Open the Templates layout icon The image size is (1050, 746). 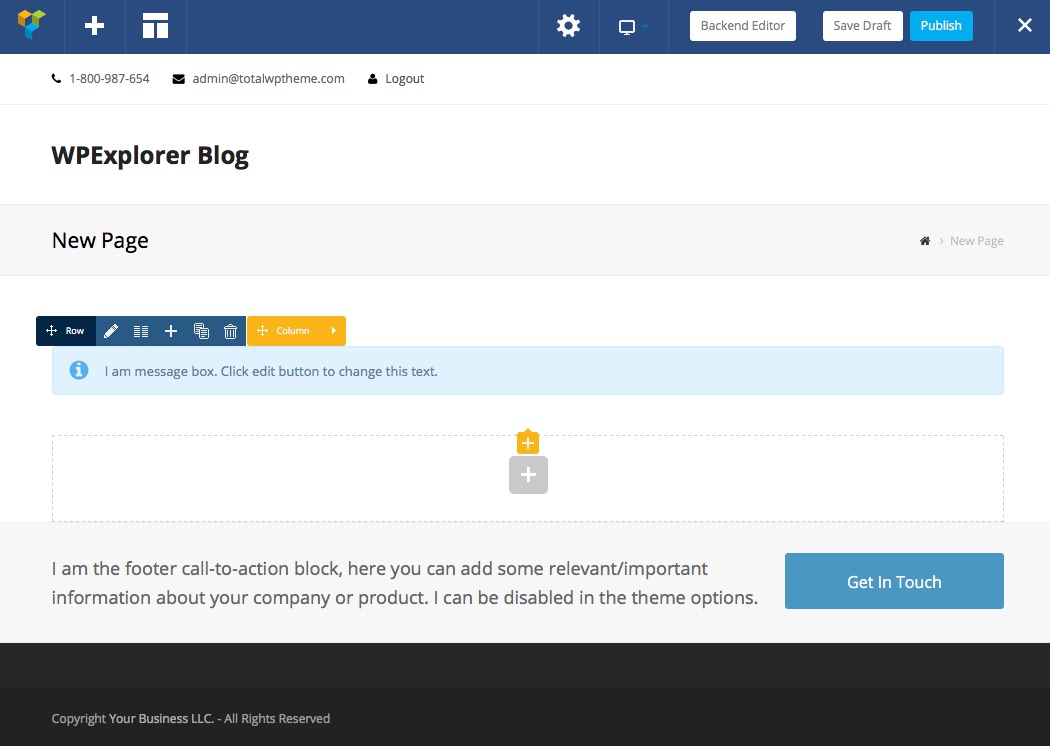coord(155,25)
